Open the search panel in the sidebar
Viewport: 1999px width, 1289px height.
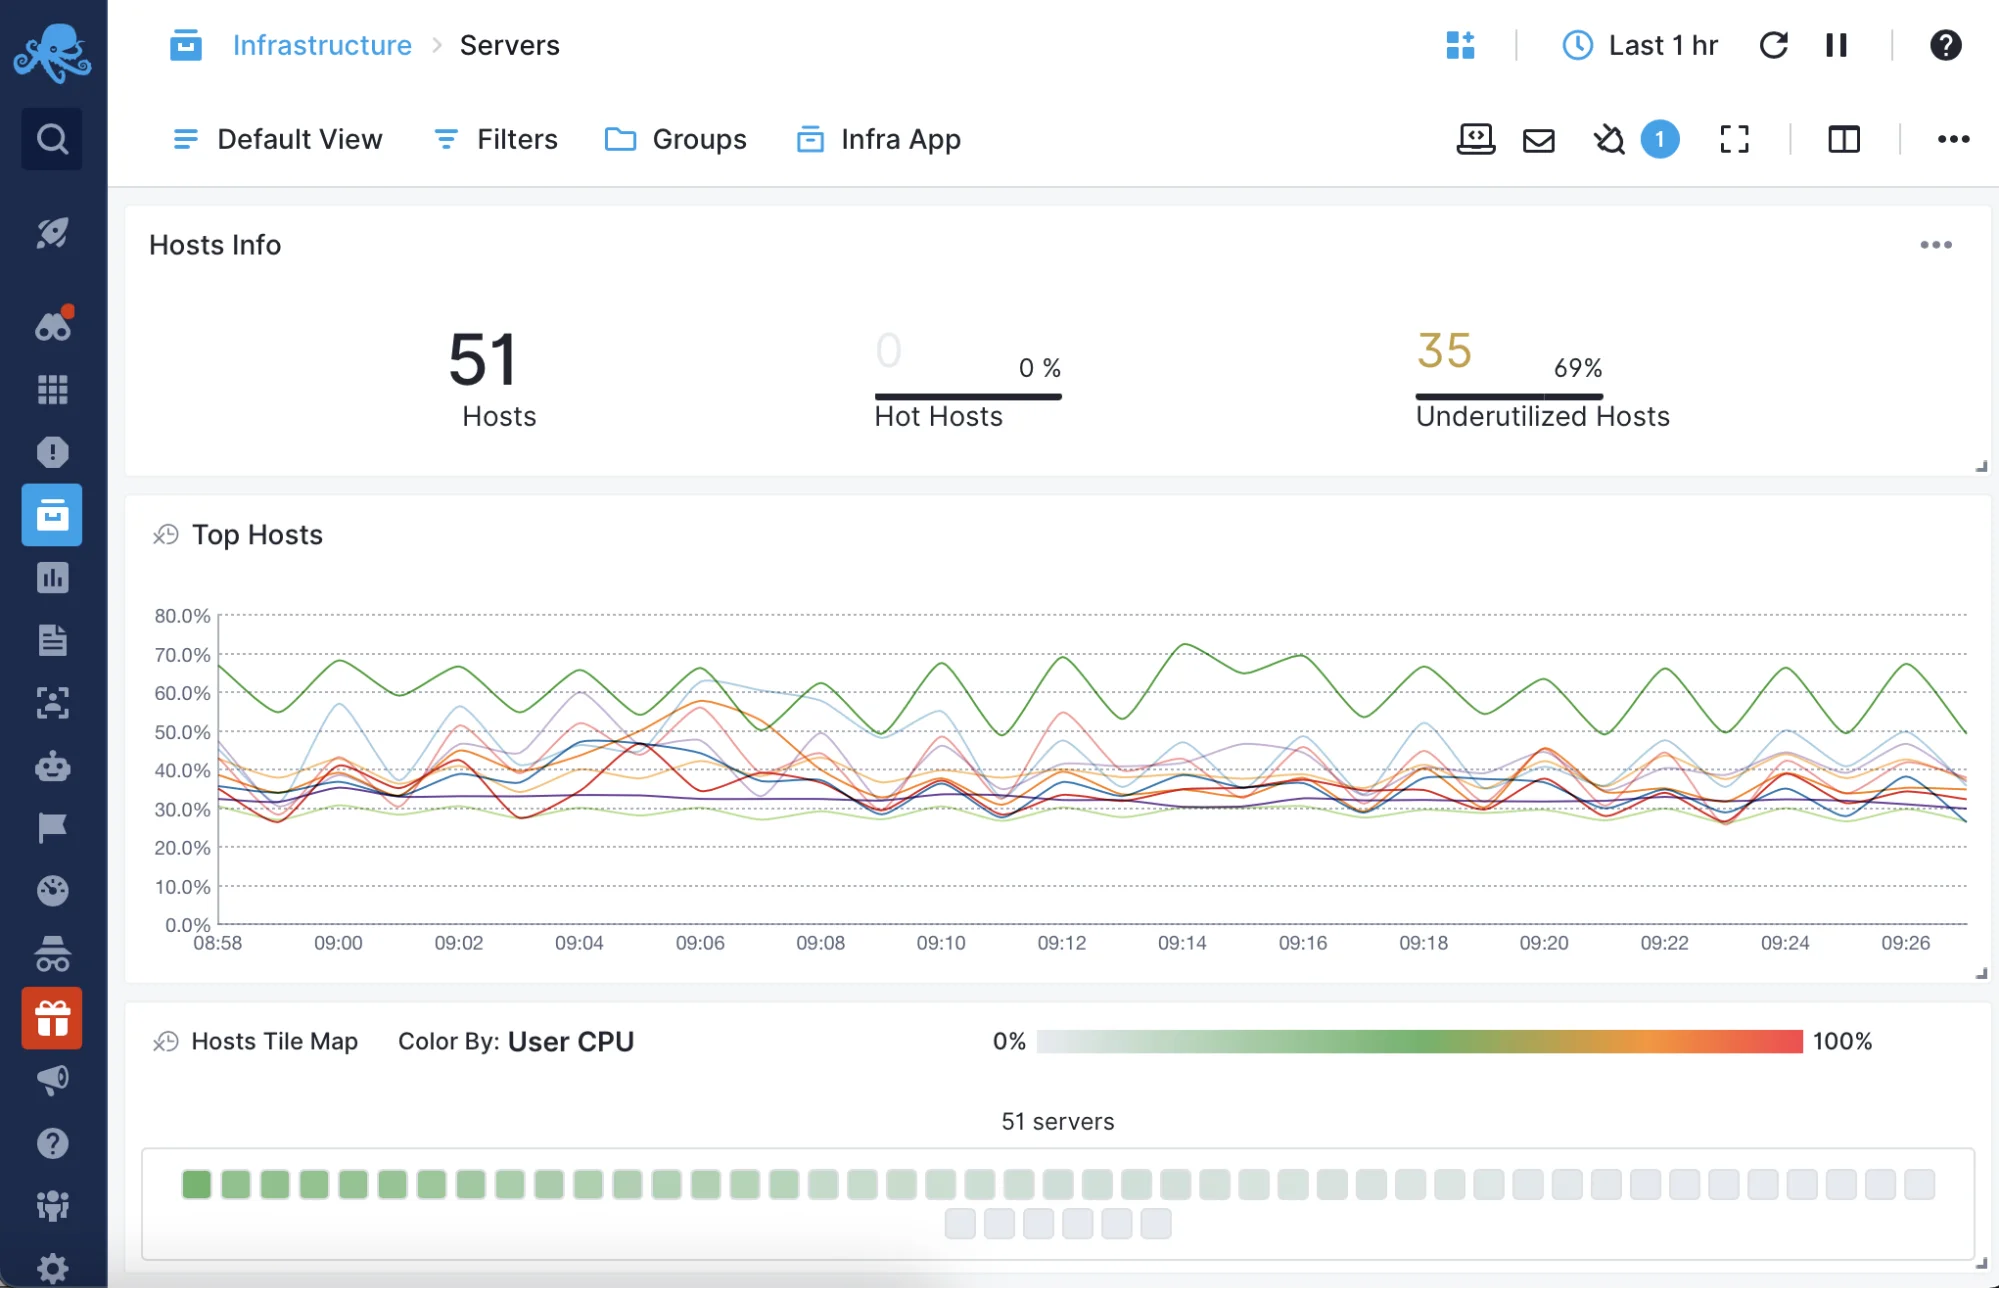coord(51,138)
